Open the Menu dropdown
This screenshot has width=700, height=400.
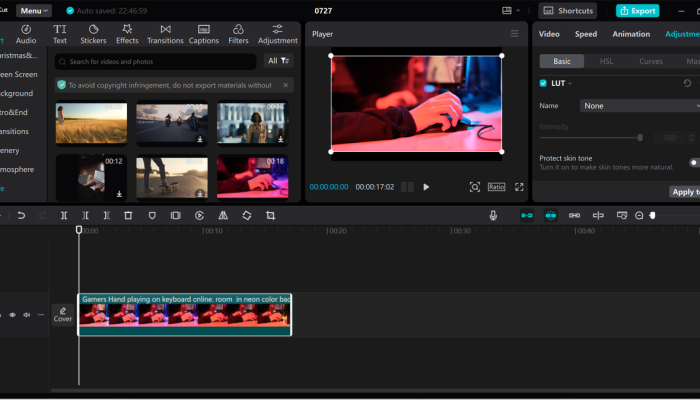33,10
